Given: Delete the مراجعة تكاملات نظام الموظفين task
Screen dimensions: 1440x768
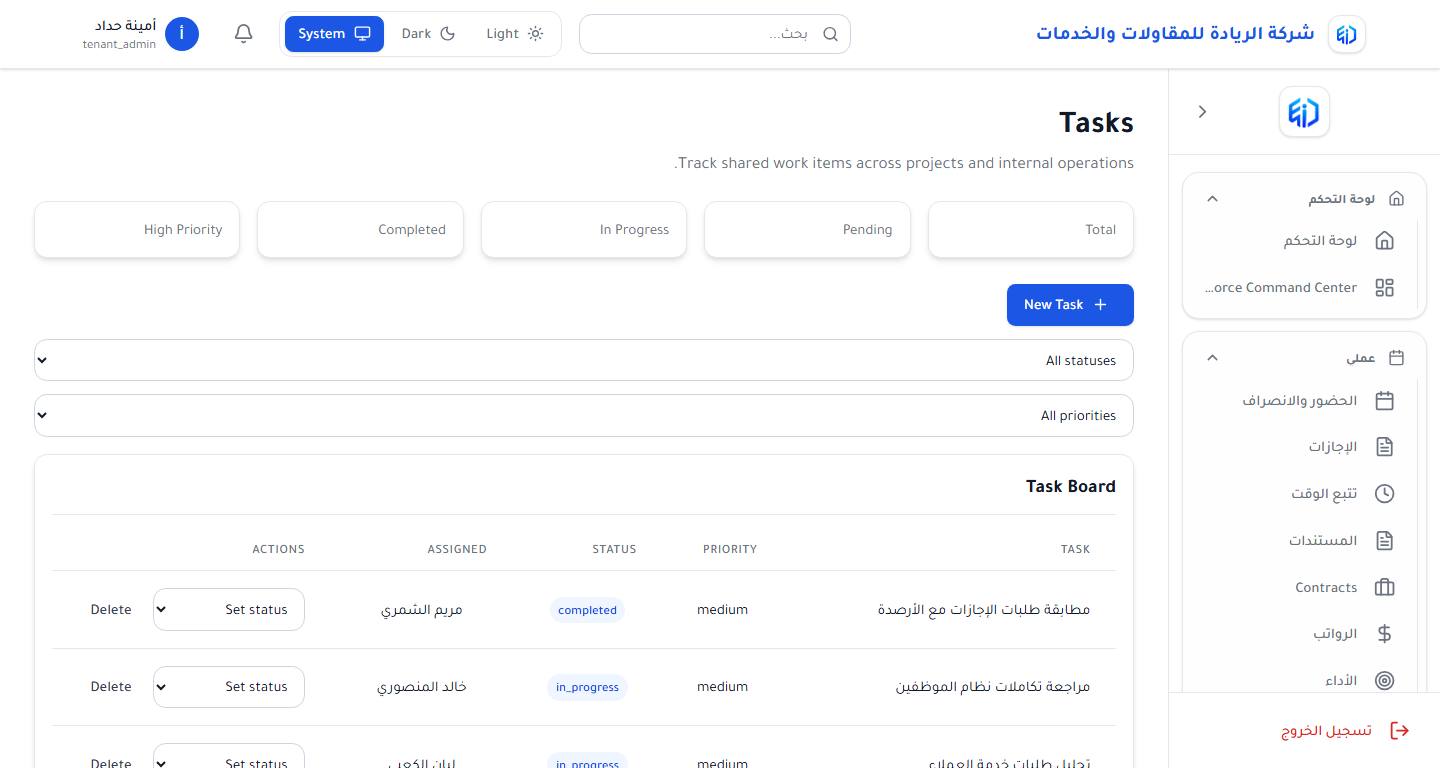Looking at the screenshot, I should coord(111,687).
